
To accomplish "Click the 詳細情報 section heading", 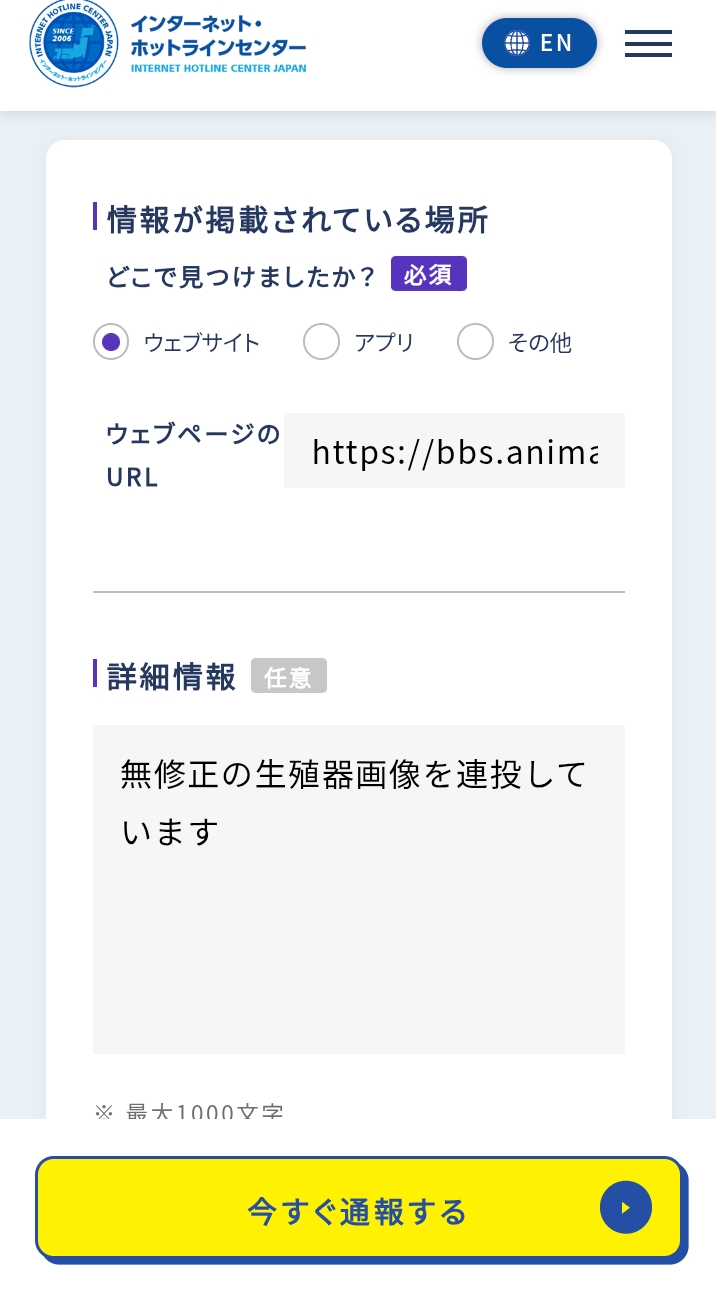I will (171, 677).
